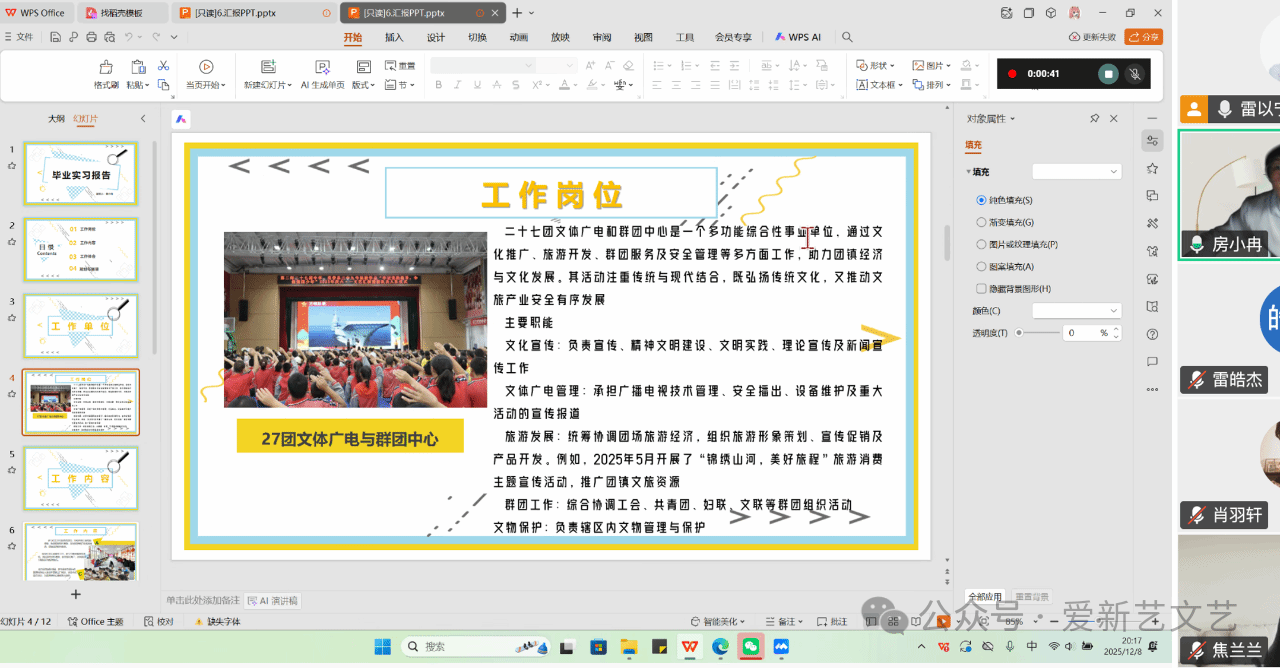Image resolution: width=1280 pixels, height=668 pixels.
Task: Click the muted microphone icon in recorder
Action: click(1135, 74)
